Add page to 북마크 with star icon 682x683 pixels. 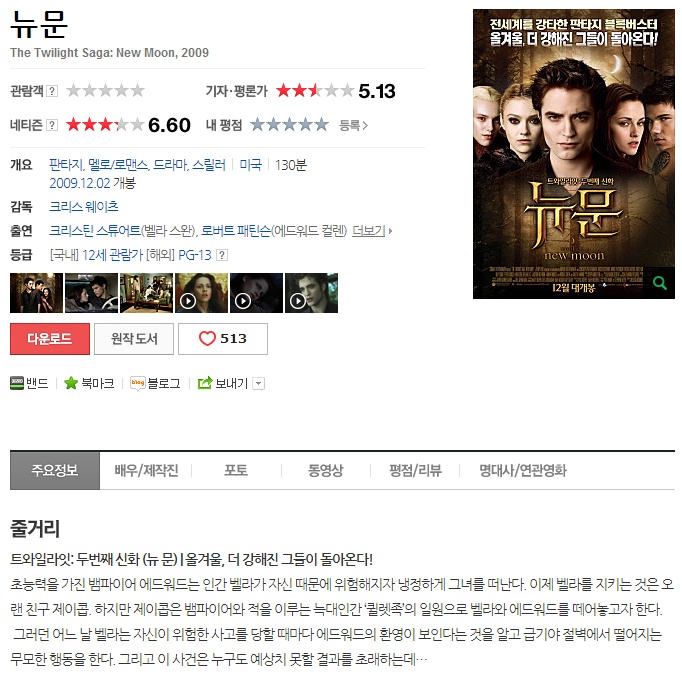(x=71, y=383)
